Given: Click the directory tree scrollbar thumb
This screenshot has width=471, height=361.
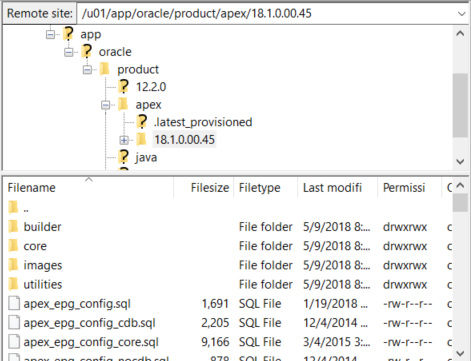Looking at the screenshot, I should 460,105.
